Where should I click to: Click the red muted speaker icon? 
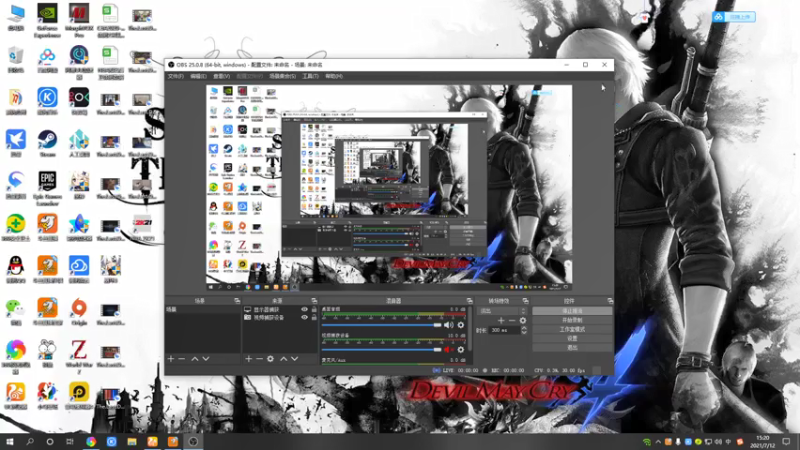(x=448, y=349)
